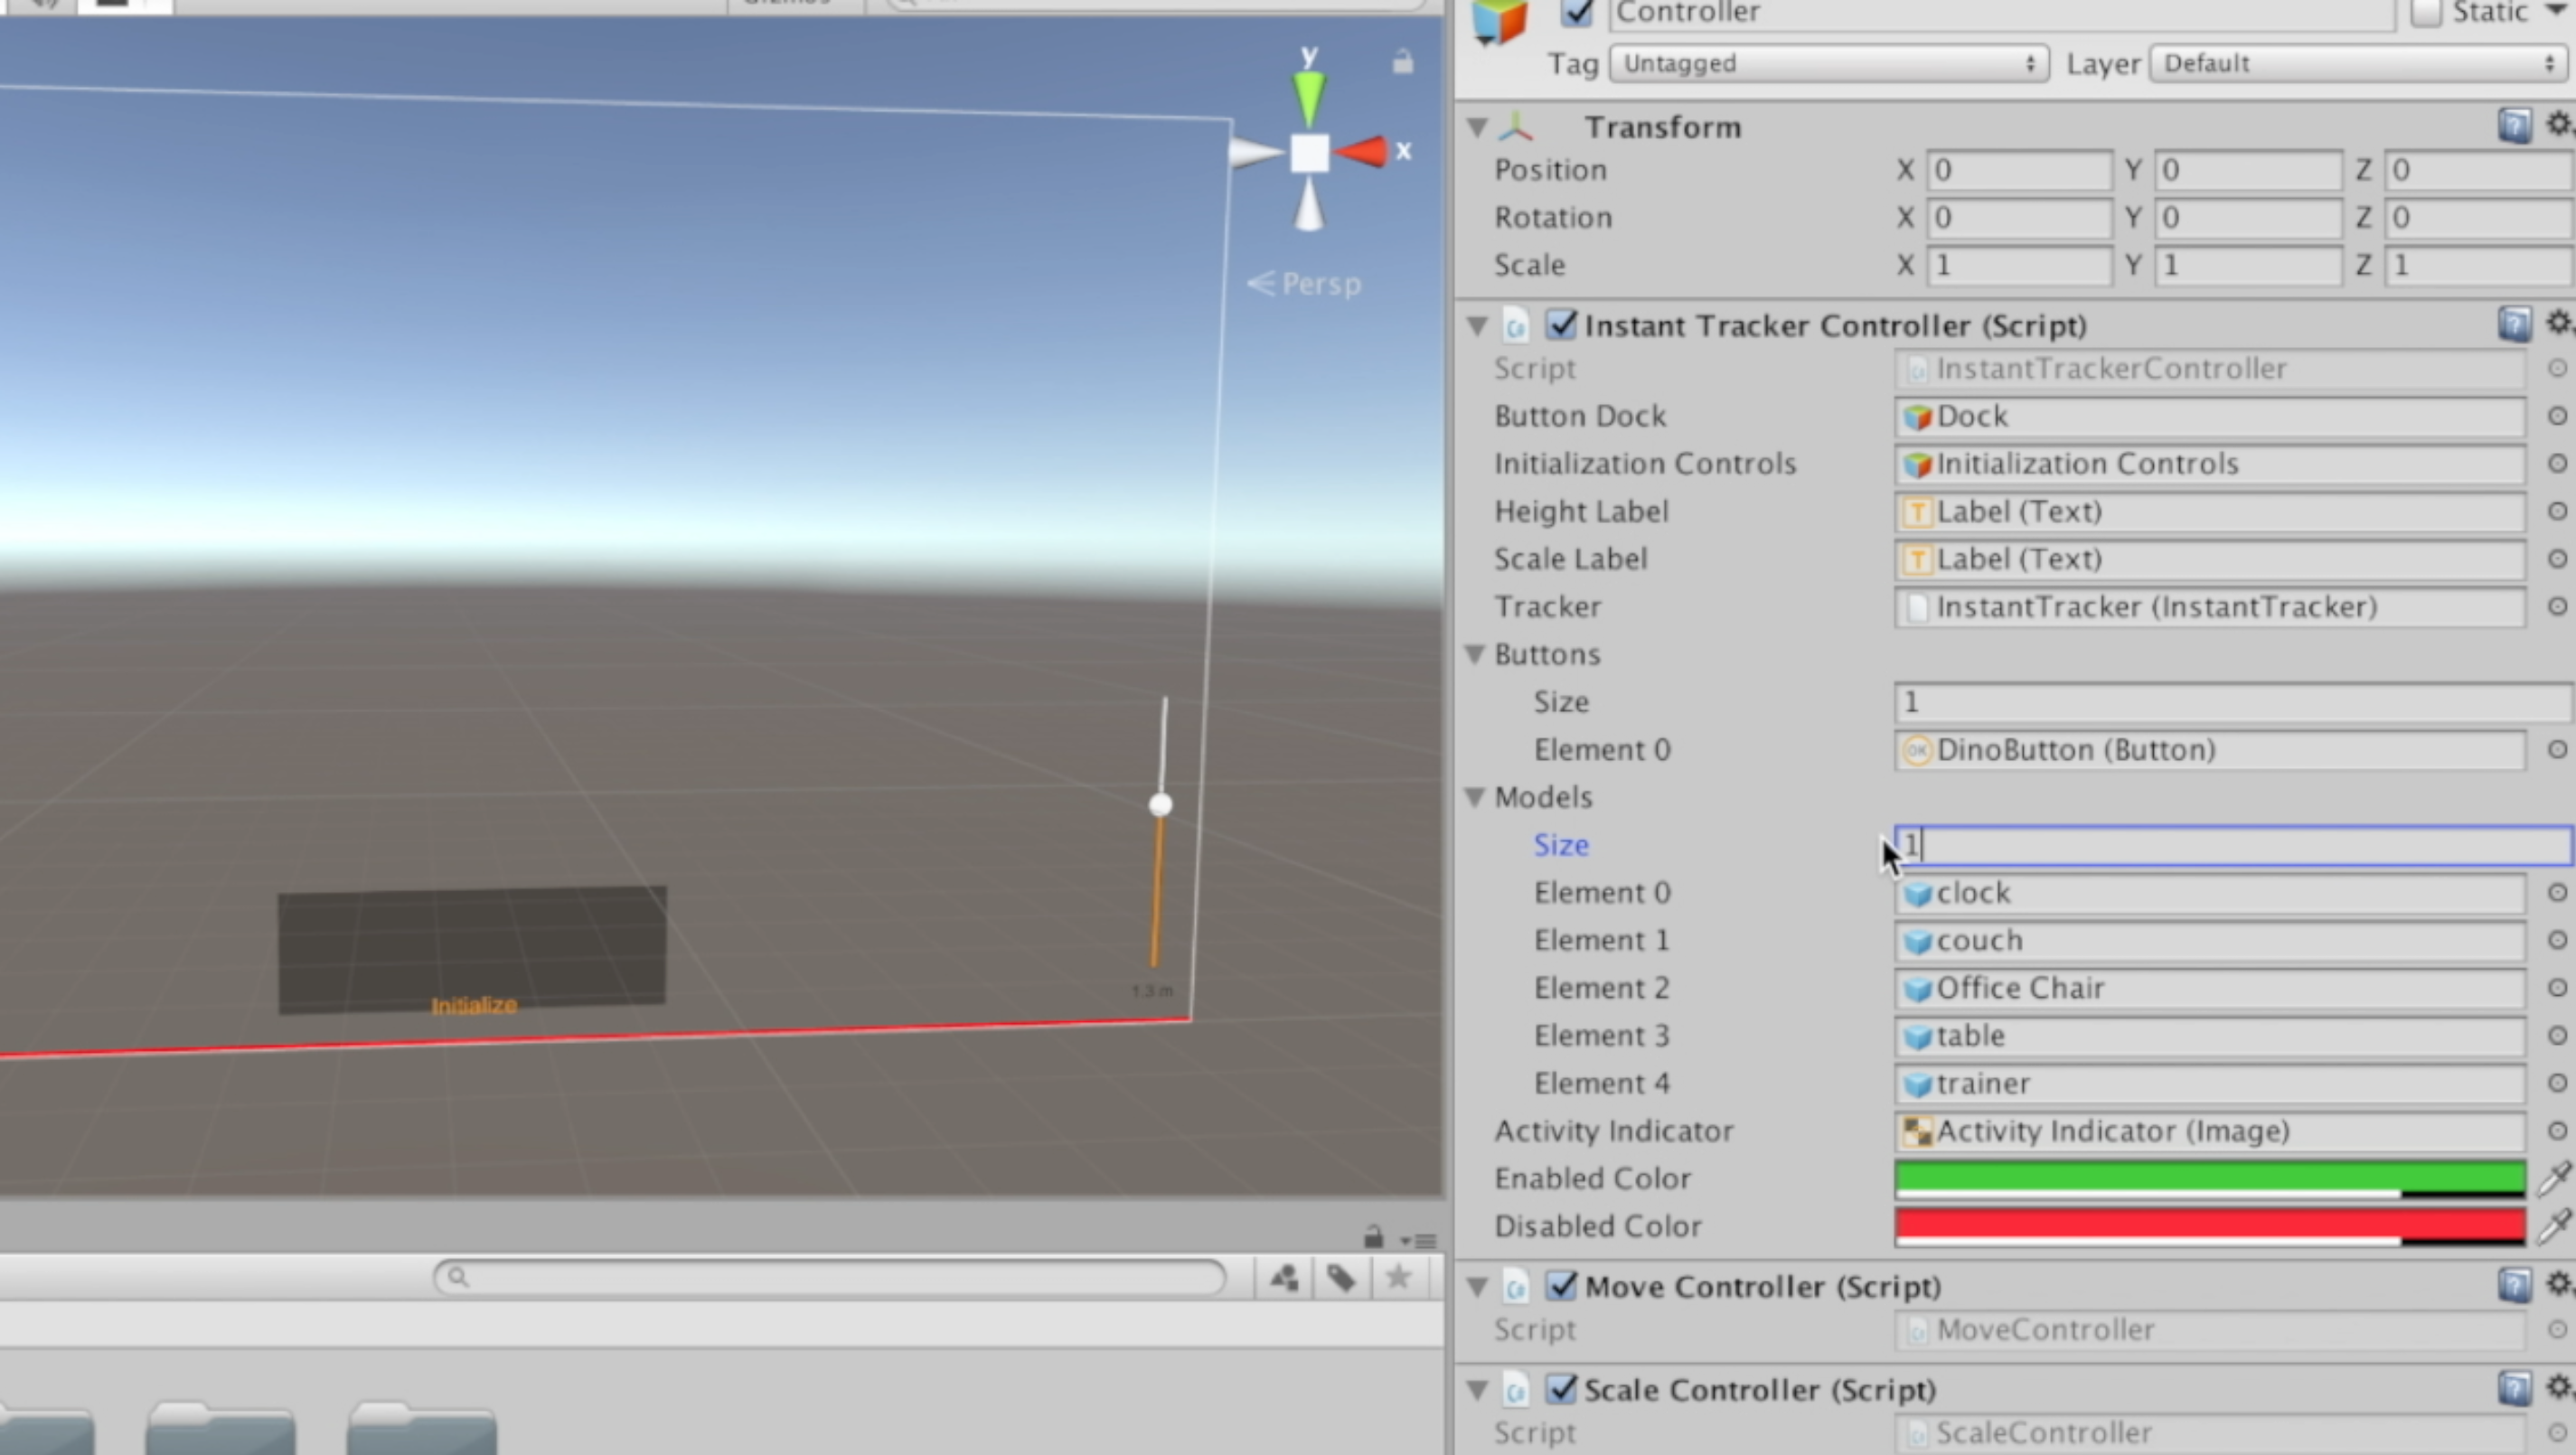Image resolution: width=2576 pixels, height=1455 pixels.
Task: Click the red X axis gizmo cone
Action: tap(1362, 152)
